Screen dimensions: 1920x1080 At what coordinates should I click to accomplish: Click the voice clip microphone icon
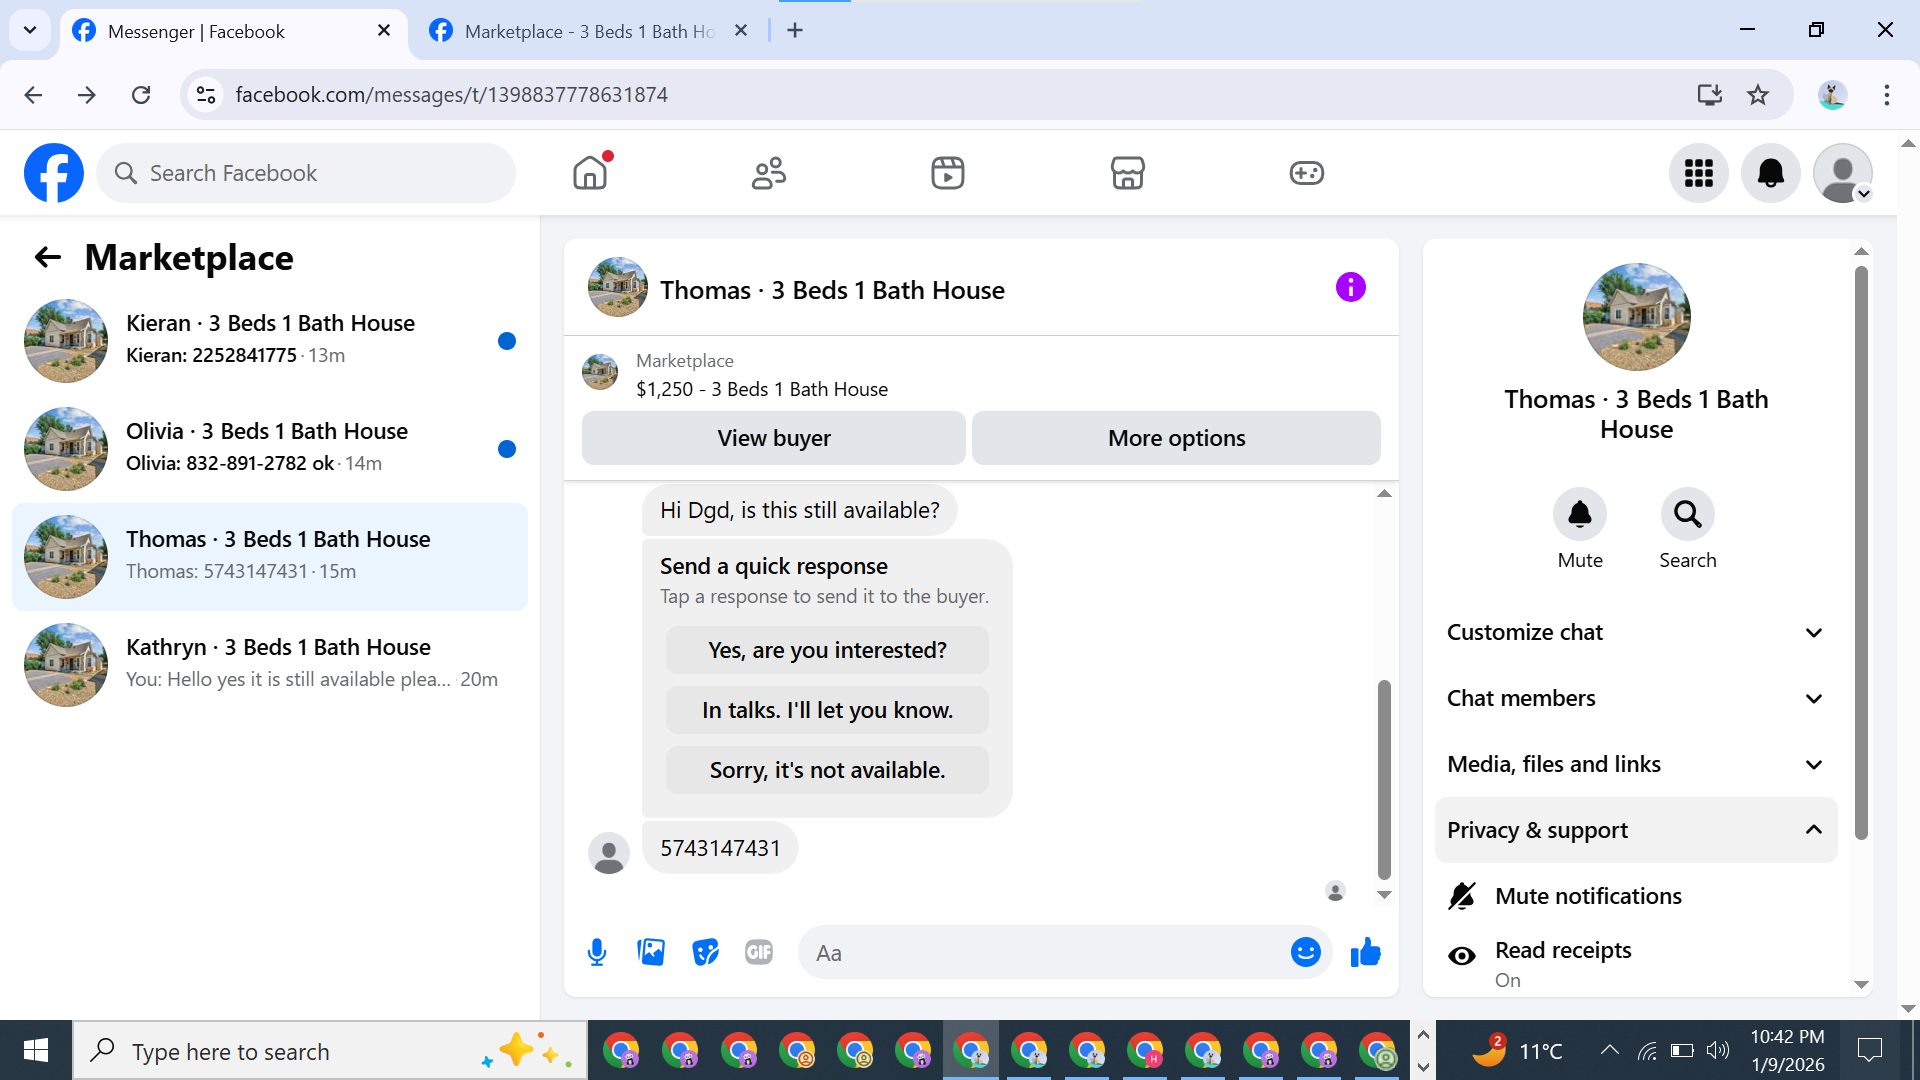tap(597, 952)
